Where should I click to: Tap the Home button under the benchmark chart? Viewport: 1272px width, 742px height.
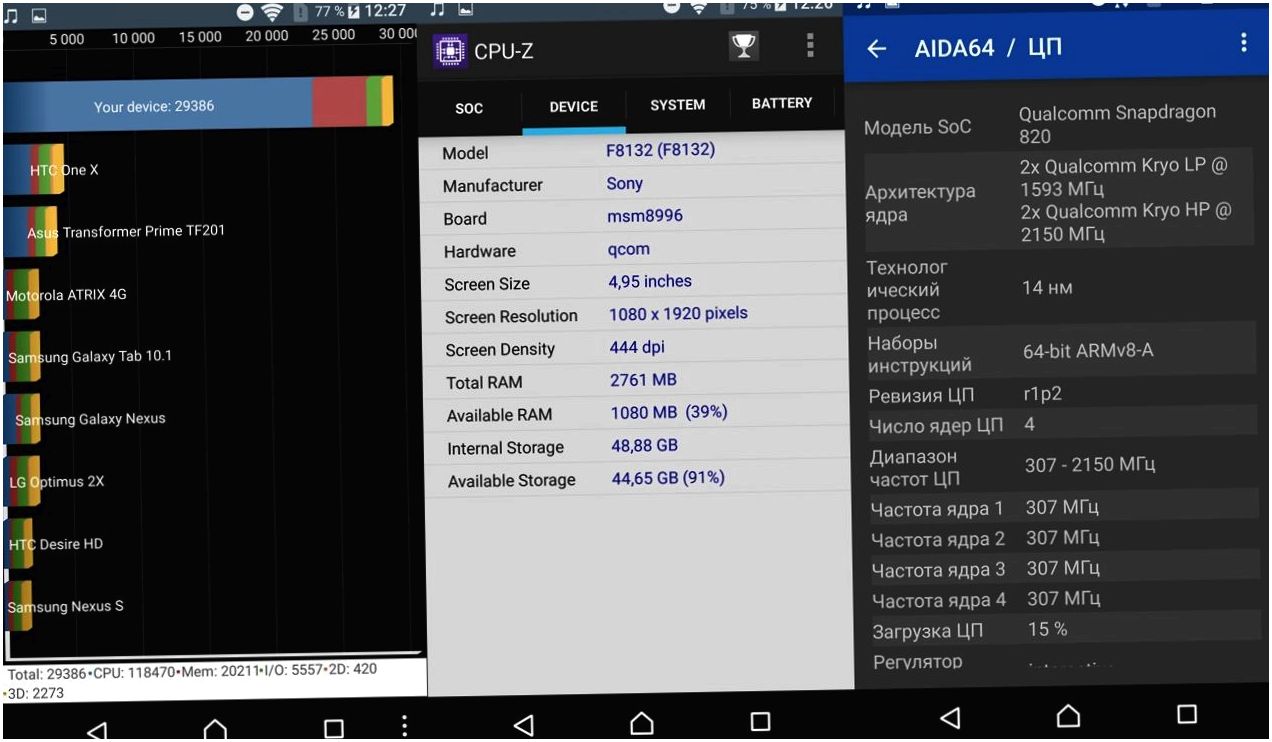pos(215,730)
